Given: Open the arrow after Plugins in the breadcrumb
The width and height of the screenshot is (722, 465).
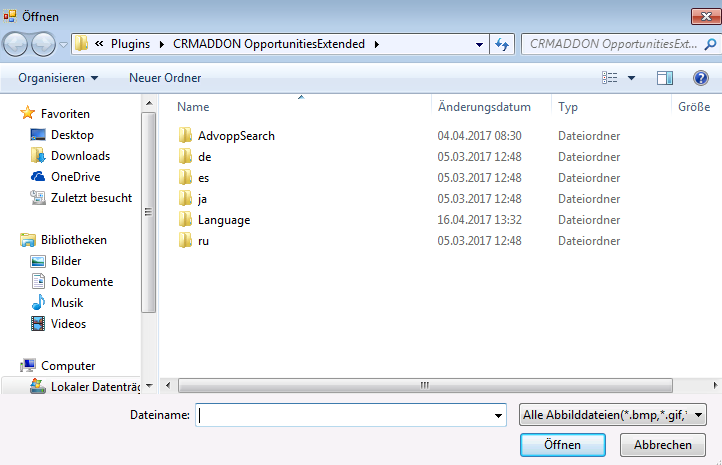Looking at the screenshot, I should point(162,44).
